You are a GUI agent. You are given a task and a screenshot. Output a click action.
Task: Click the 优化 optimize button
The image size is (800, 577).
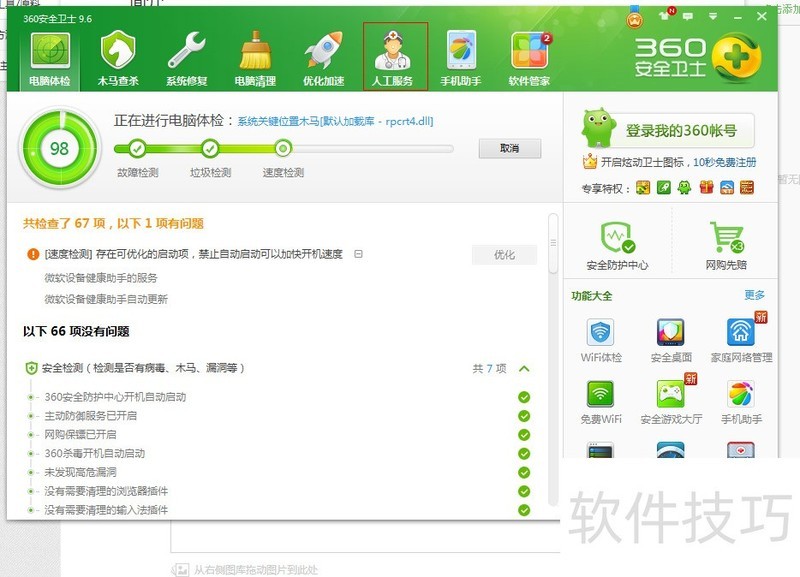(504, 255)
